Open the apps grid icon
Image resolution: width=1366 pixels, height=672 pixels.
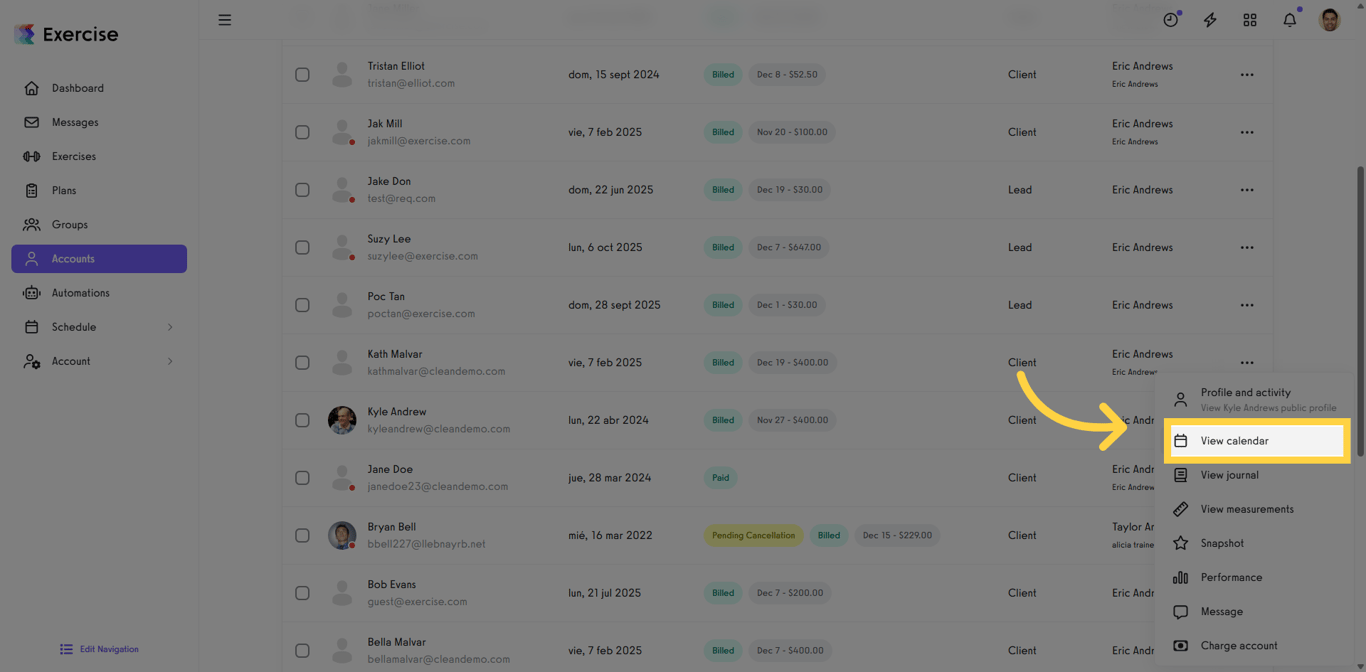1250,20
